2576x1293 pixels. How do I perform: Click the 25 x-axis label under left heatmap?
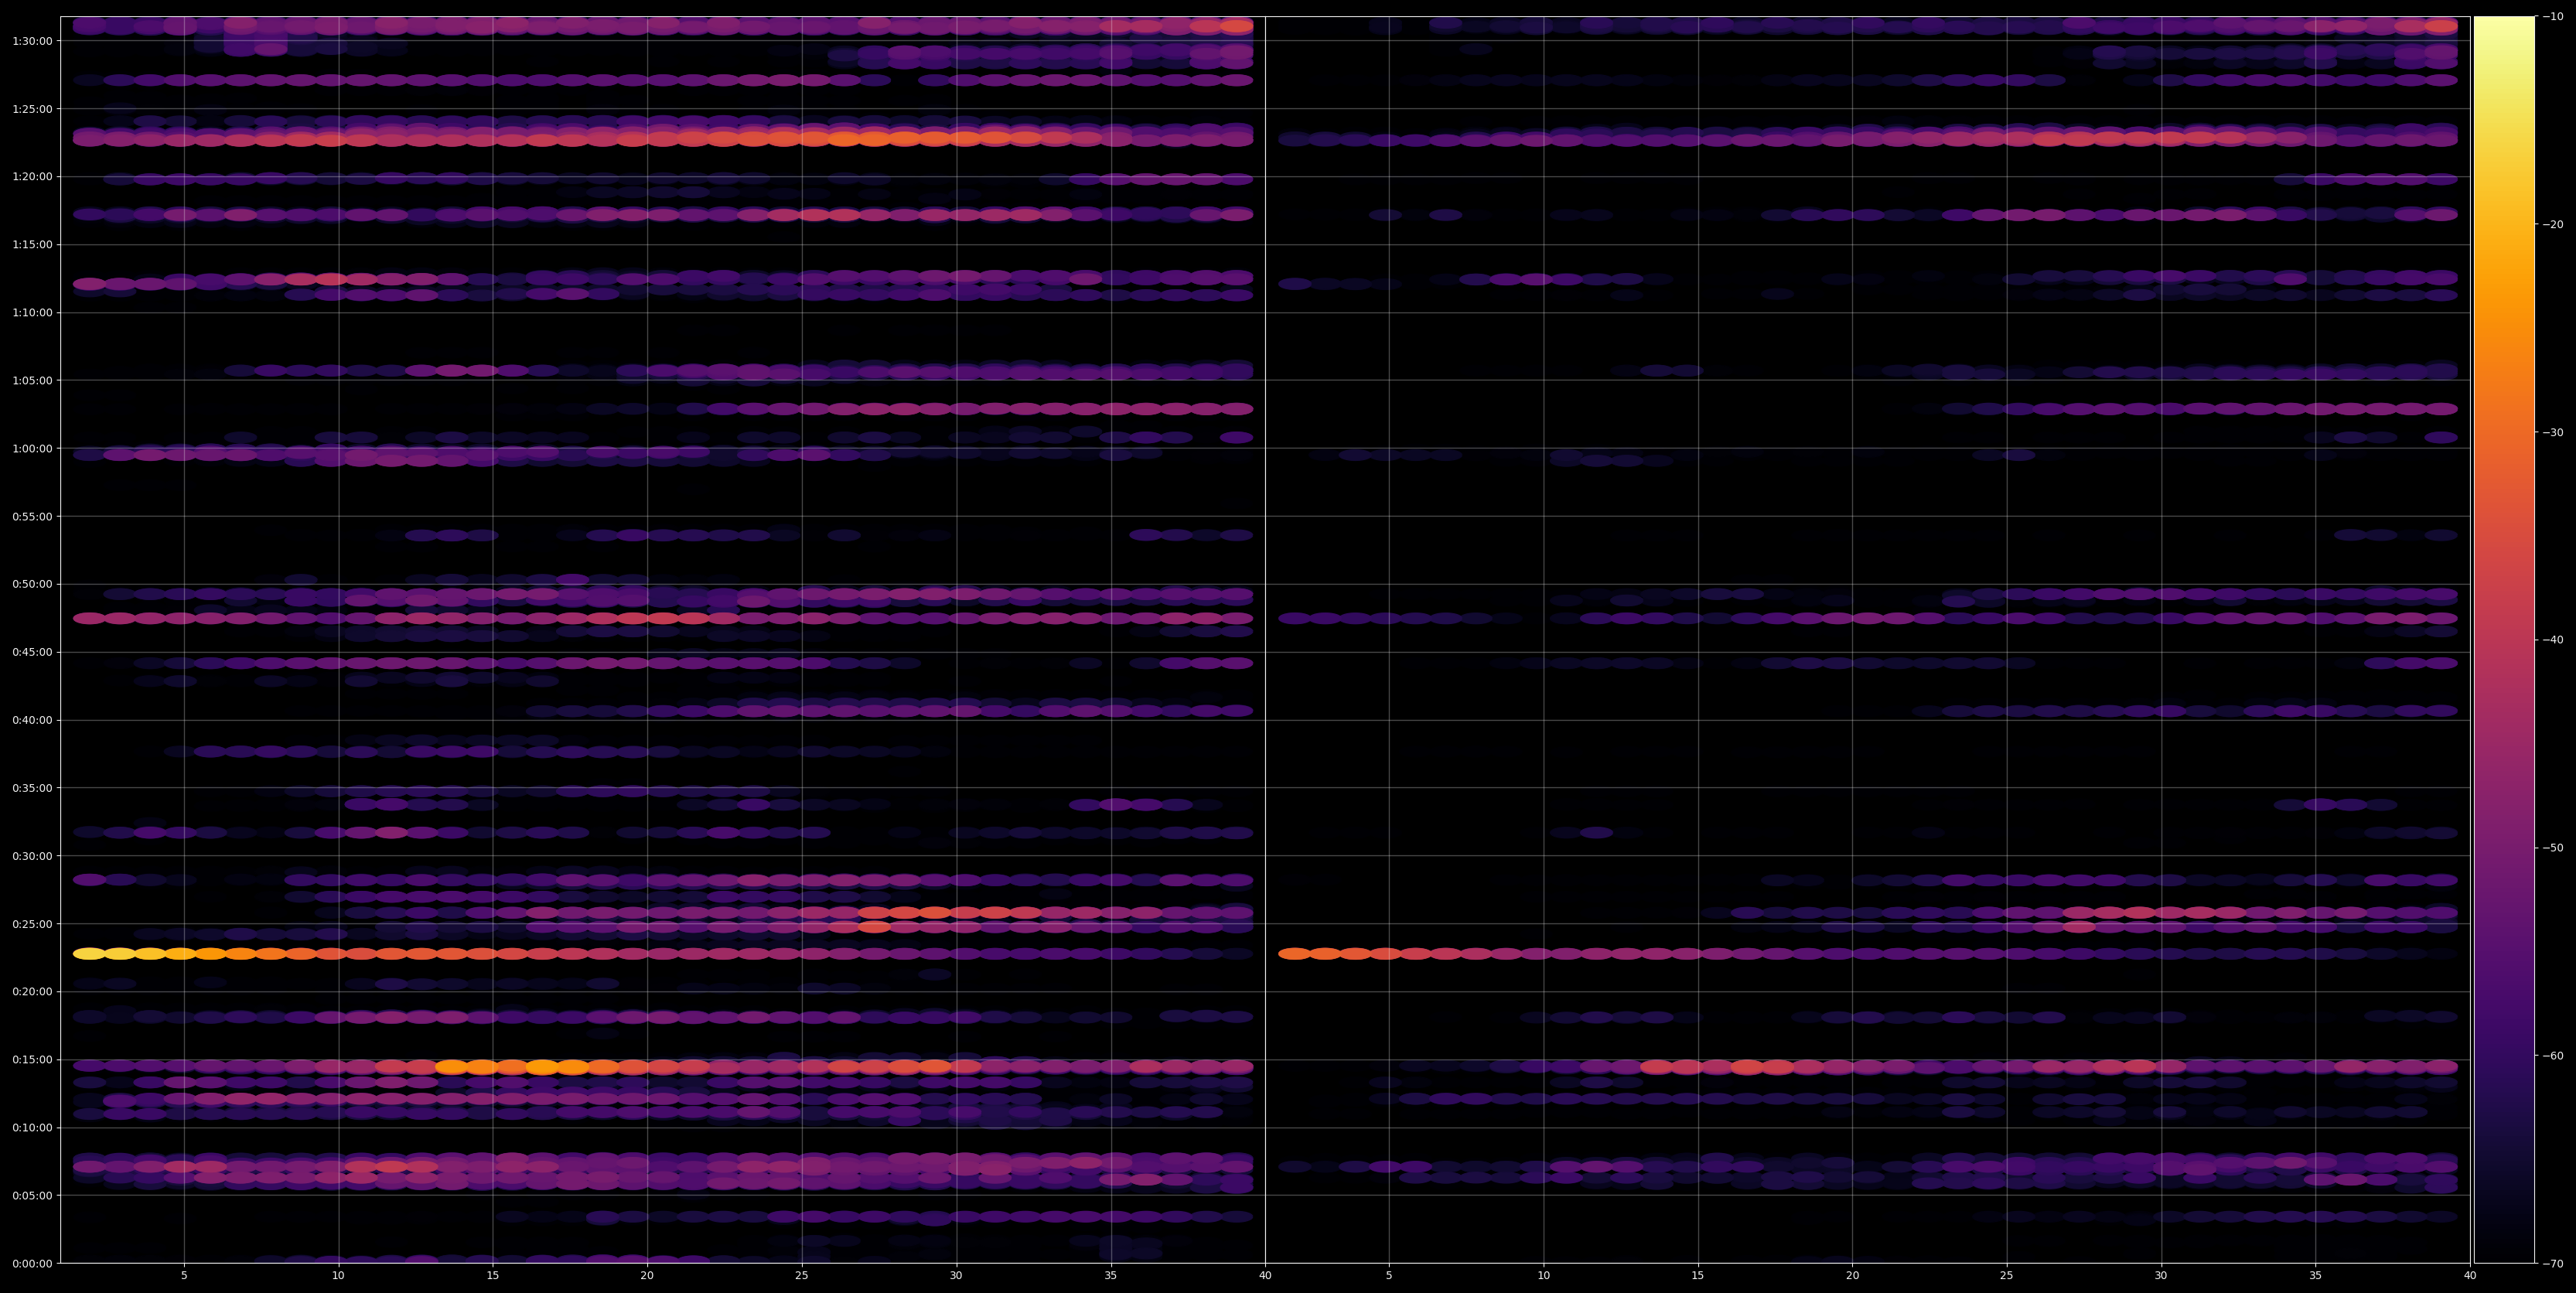pyautogui.click(x=802, y=1276)
